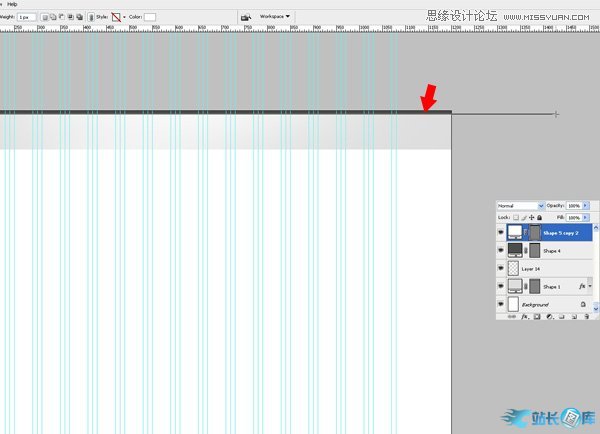Click the lock position move icon
600x434 pixels.
(532, 217)
